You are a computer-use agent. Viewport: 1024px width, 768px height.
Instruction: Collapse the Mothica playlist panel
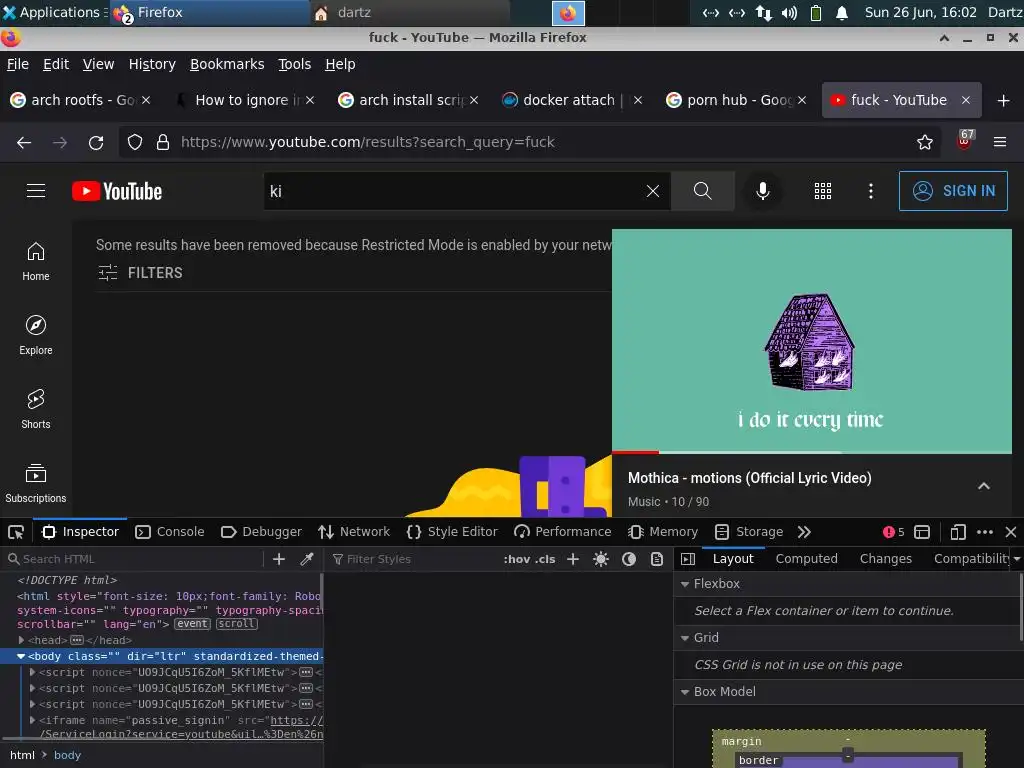[x=984, y=487]
